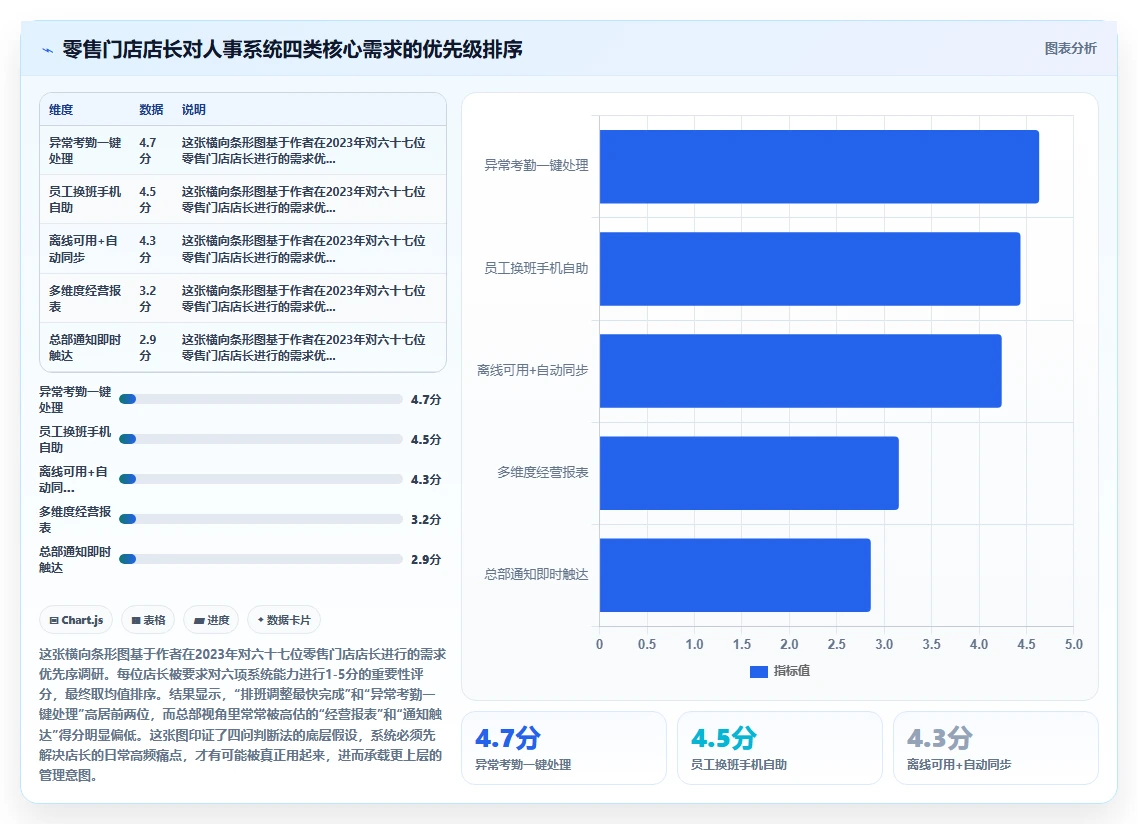Click the 图表分析 label in header
Image resolution: width=1138 pixels, height=824 pixels.
pyautogui.click(x=1071, y=49)
